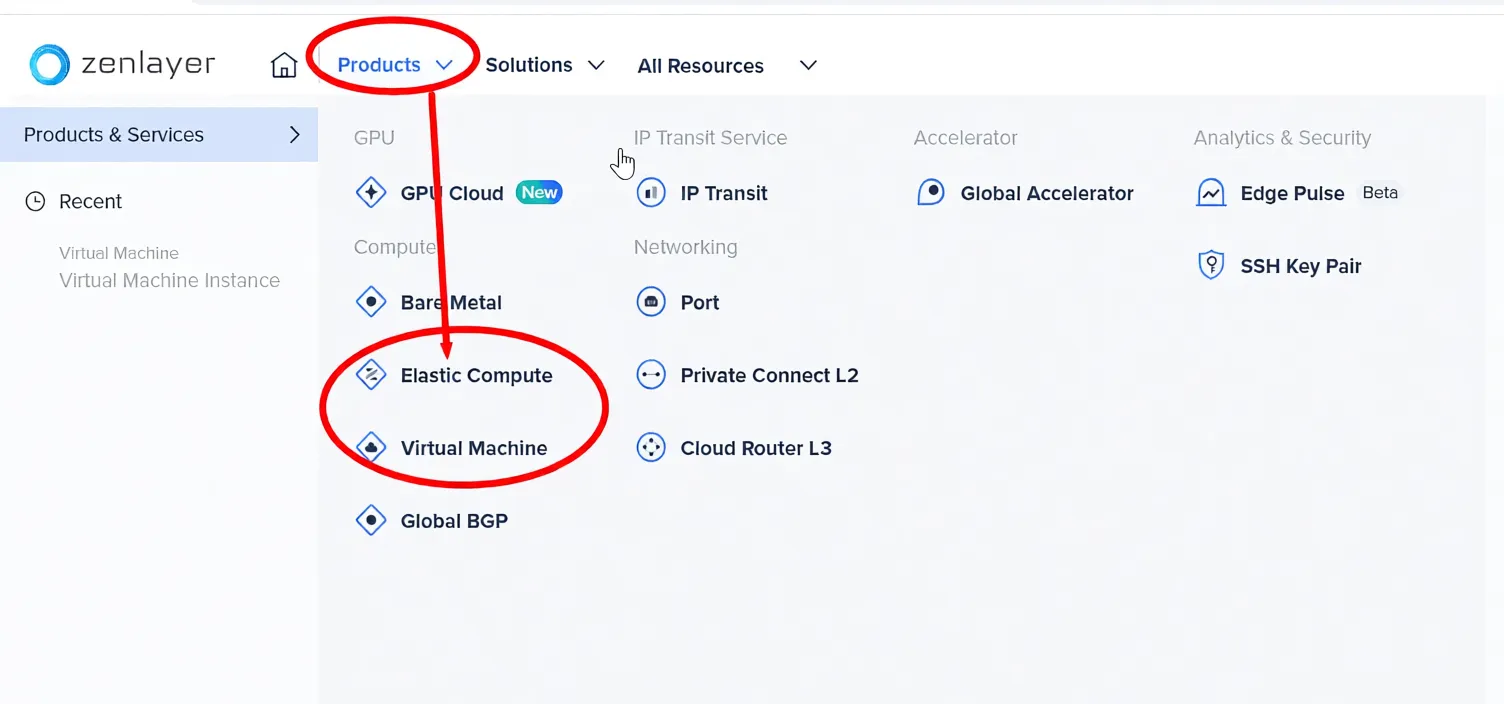Image resolution: width=1504 pixels, height=704 pixels.
Task: Click the Recent clock icon
Action: point(35,201)
